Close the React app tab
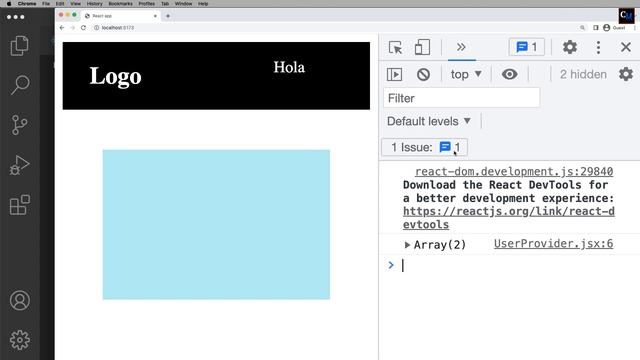The height and width of the screenshot is (360, 640). 155,16
